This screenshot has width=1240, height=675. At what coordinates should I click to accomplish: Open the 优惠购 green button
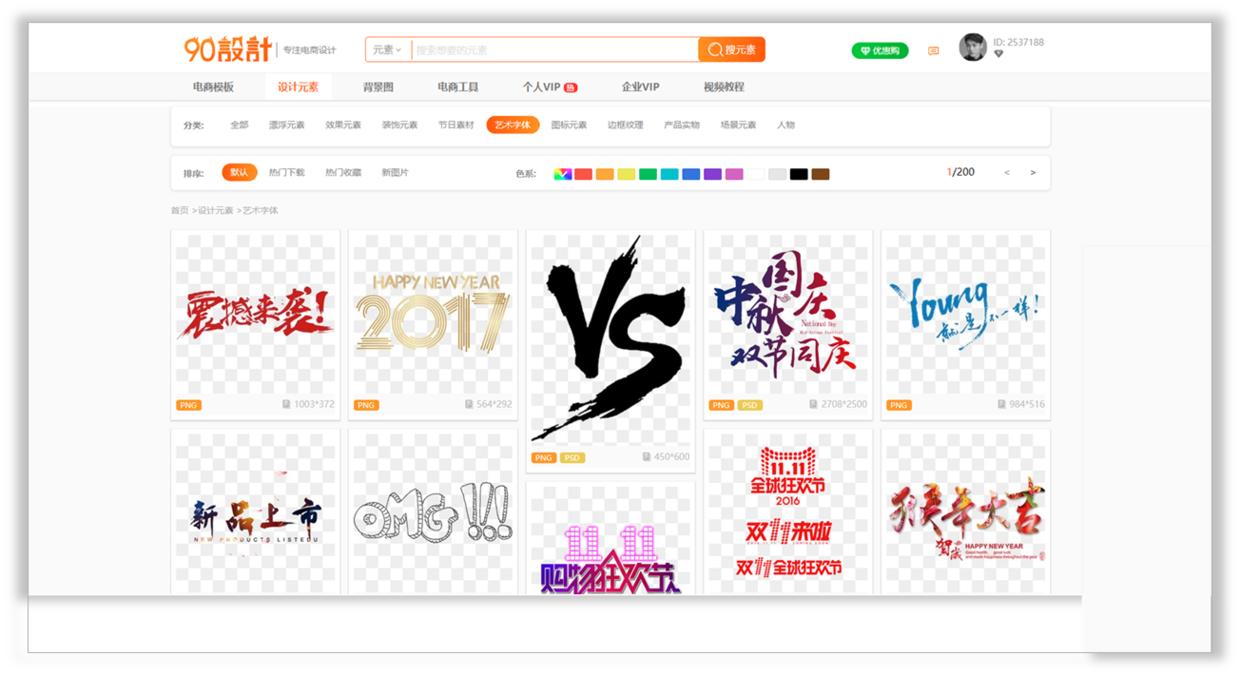tap(880, 50)
